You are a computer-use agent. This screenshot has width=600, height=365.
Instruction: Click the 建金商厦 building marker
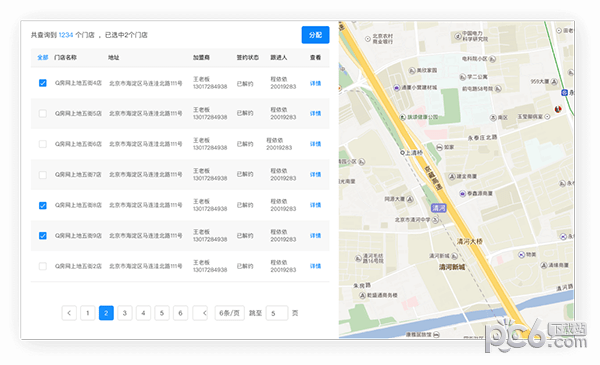click(x=452, y=176)
